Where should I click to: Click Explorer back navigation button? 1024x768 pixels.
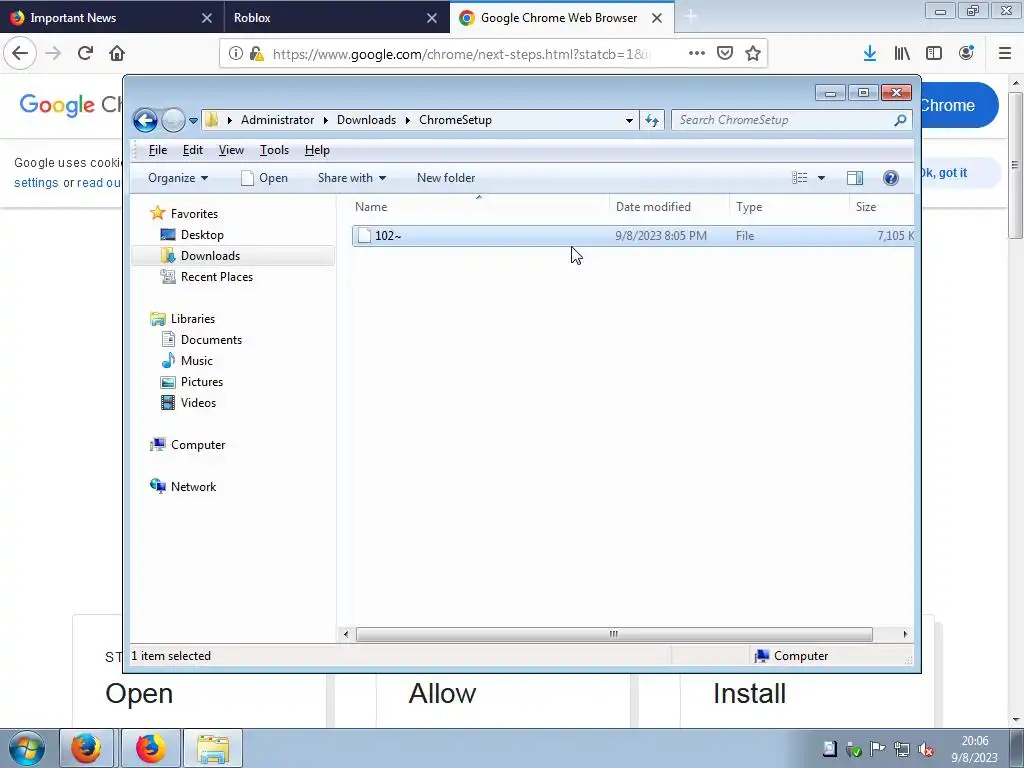coord(145,120)
